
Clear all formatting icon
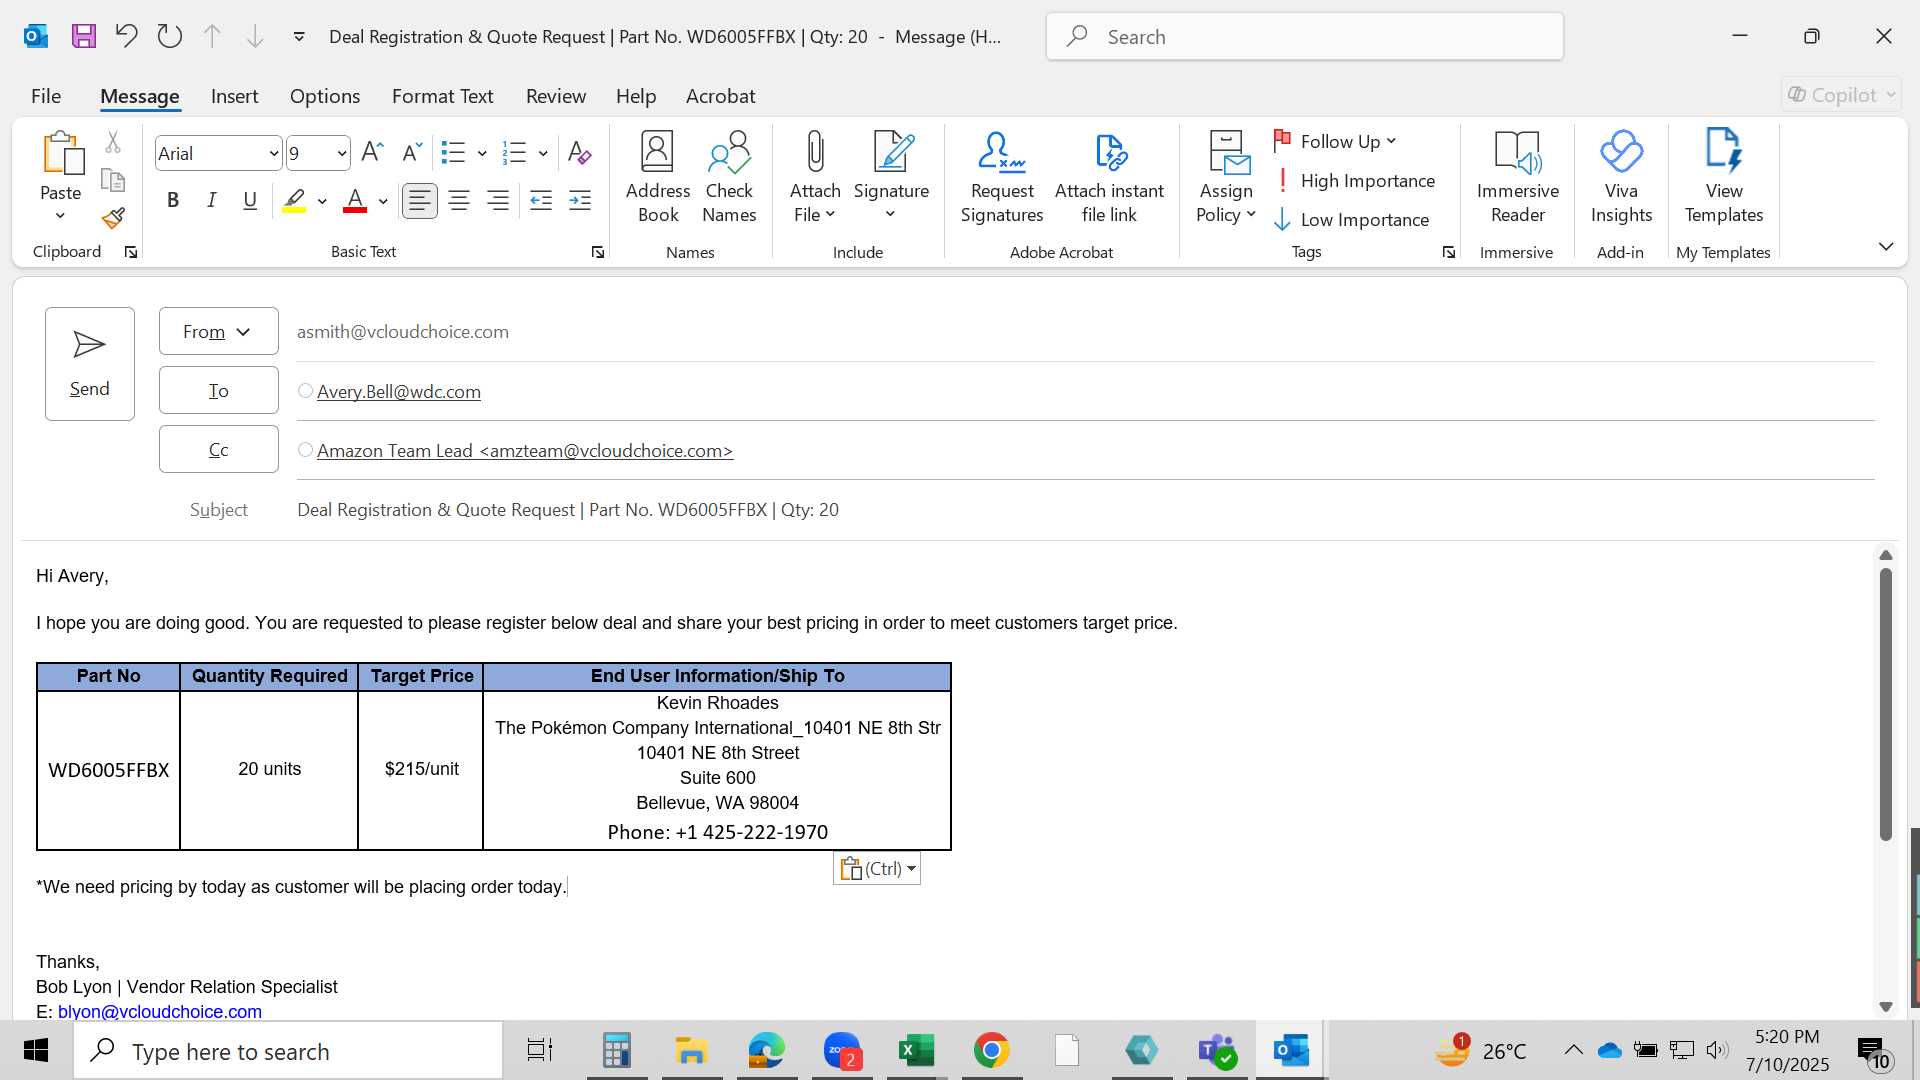pos(579,153)
